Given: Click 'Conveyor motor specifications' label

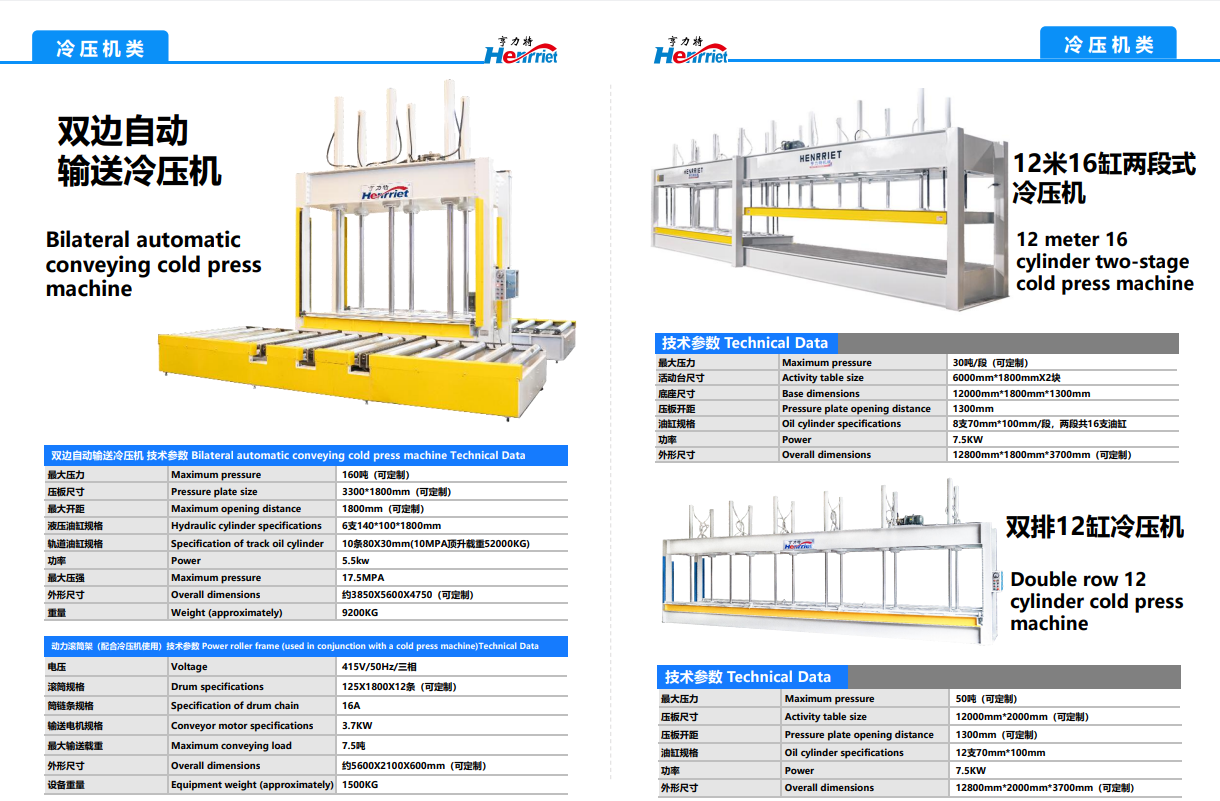Looking at the screenshot, I should coord(242,726).
